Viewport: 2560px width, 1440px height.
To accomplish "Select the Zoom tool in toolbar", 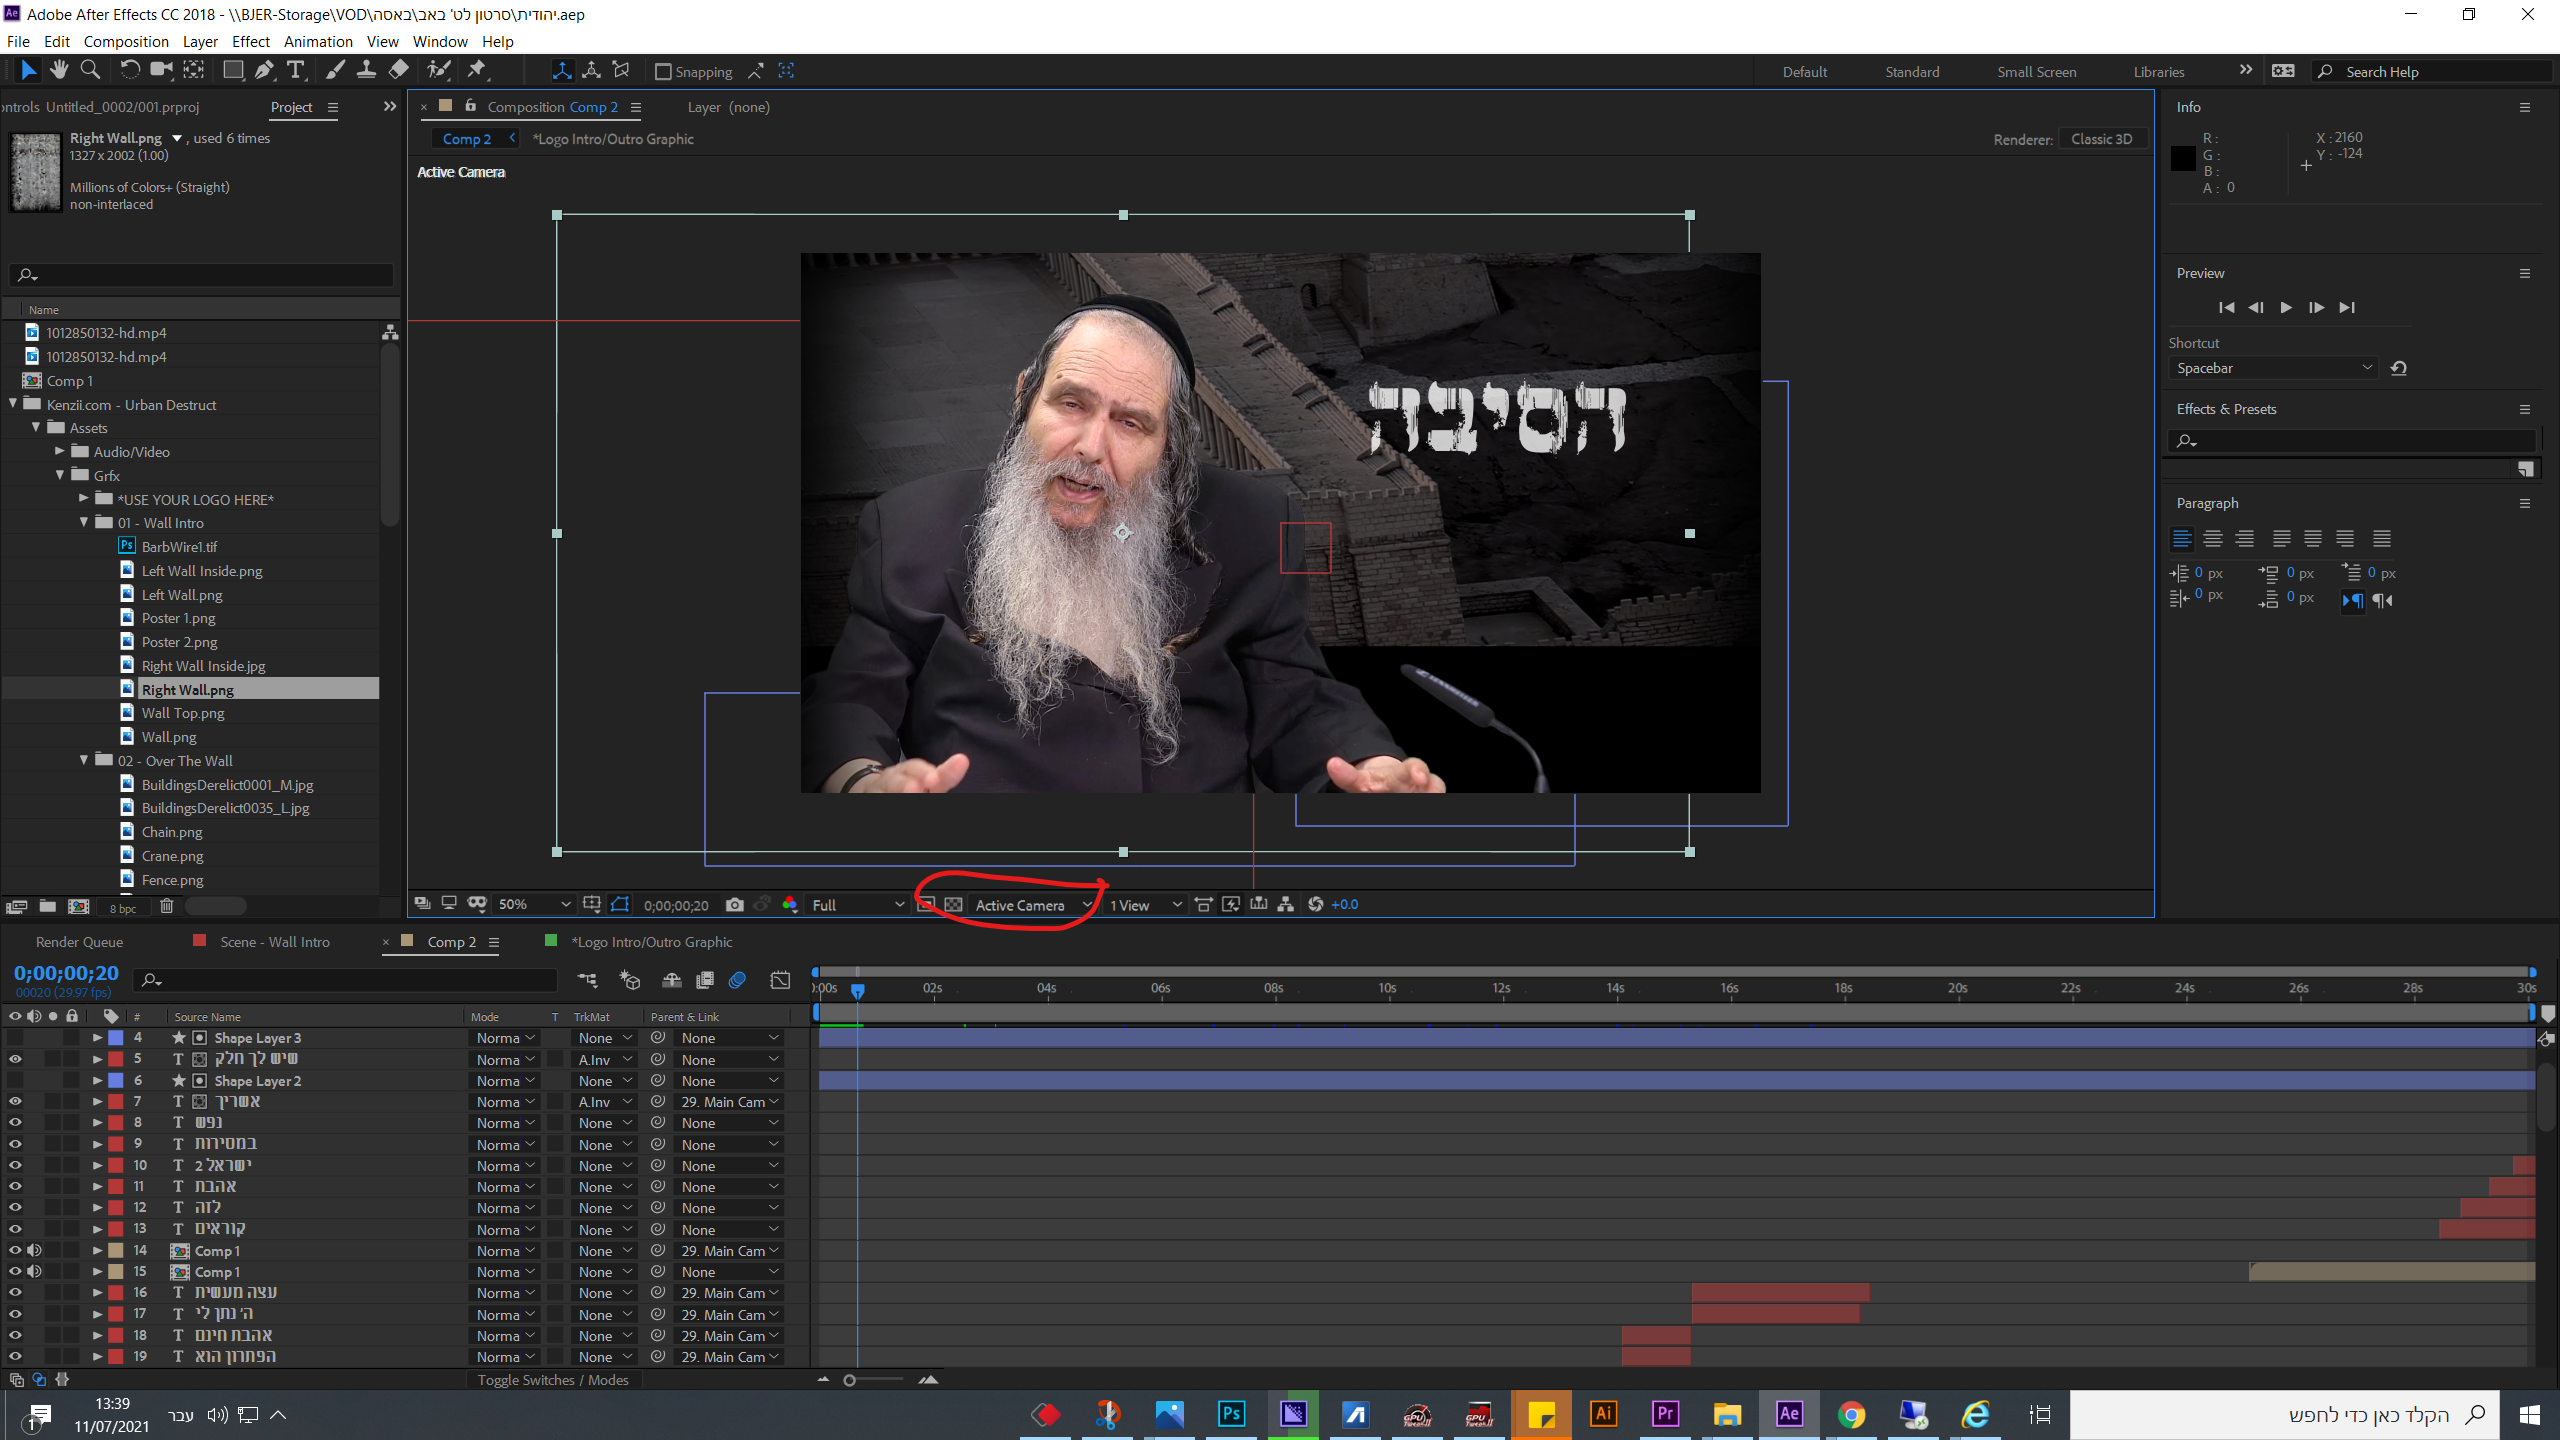I will pos(90,70).
